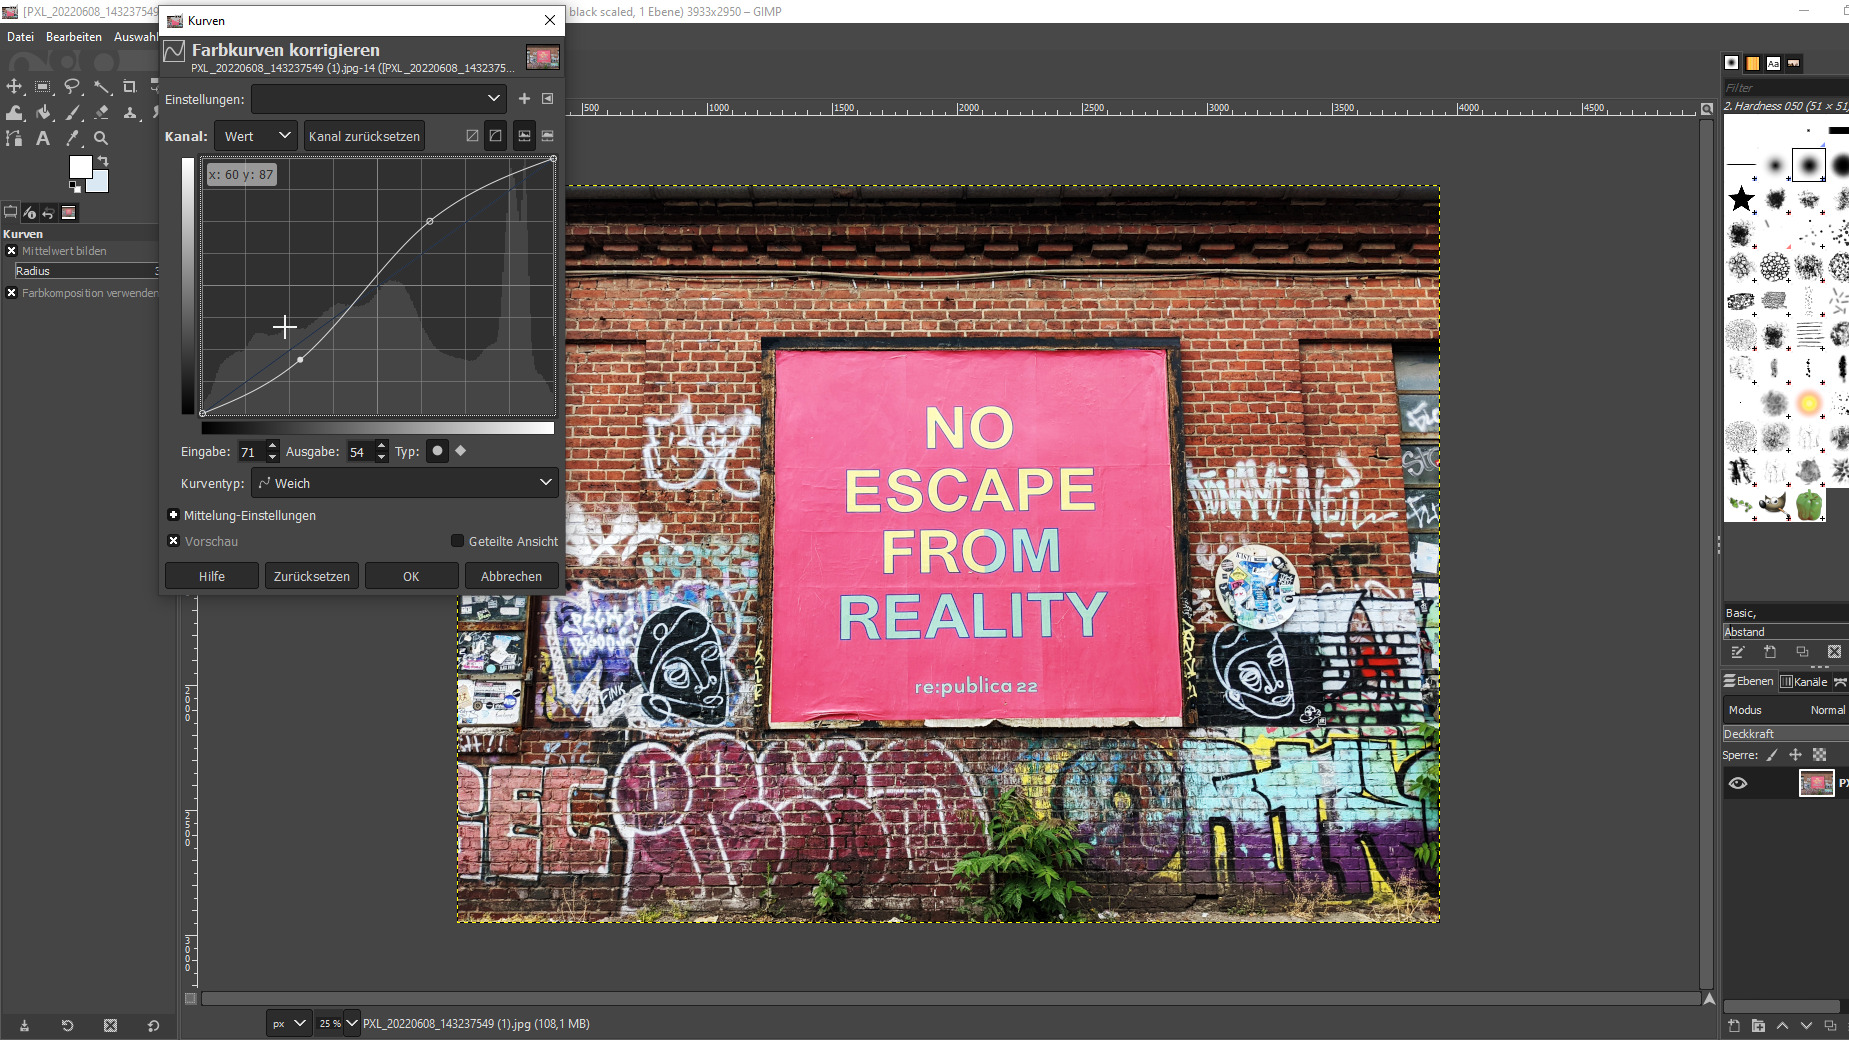Open the Kanal dropdown showing Wert

(255, 135)
